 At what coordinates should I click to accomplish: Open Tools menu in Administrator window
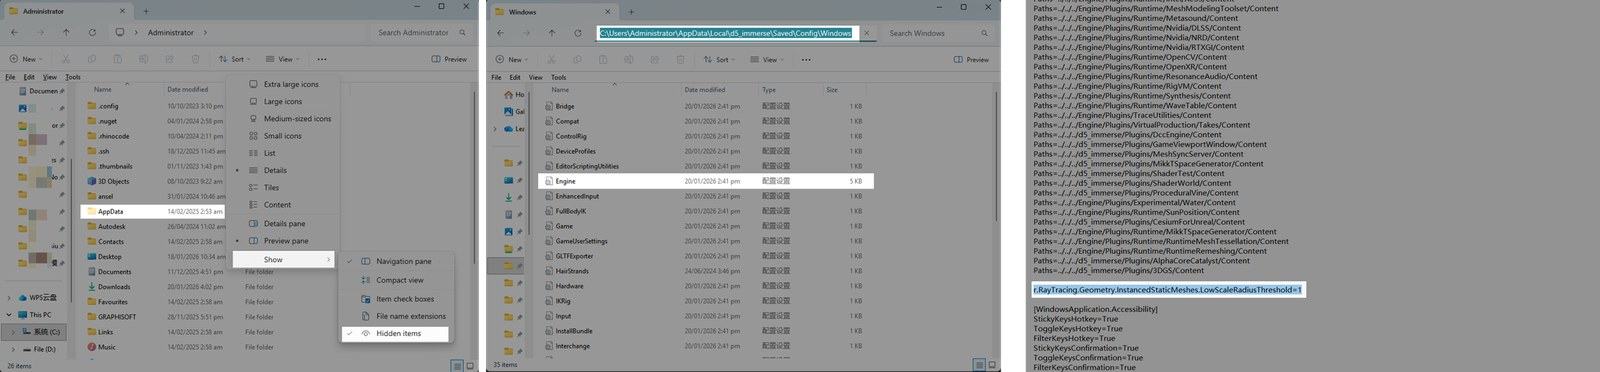pyautogui.click(x=73, y=77)
